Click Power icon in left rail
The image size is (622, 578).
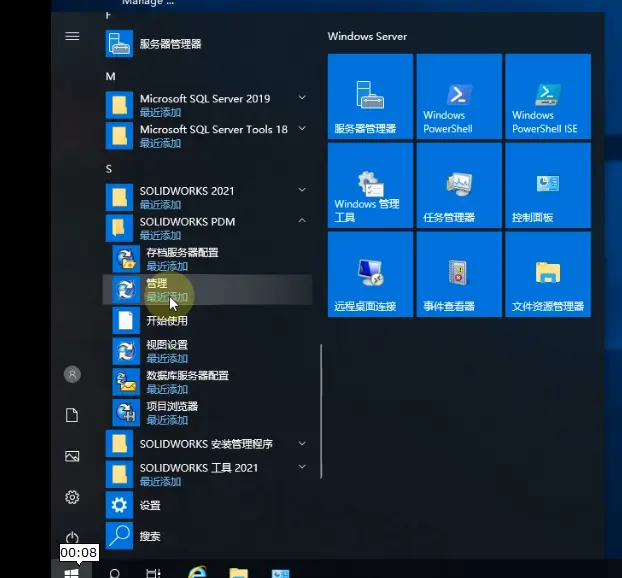click(x=72, y=538)
